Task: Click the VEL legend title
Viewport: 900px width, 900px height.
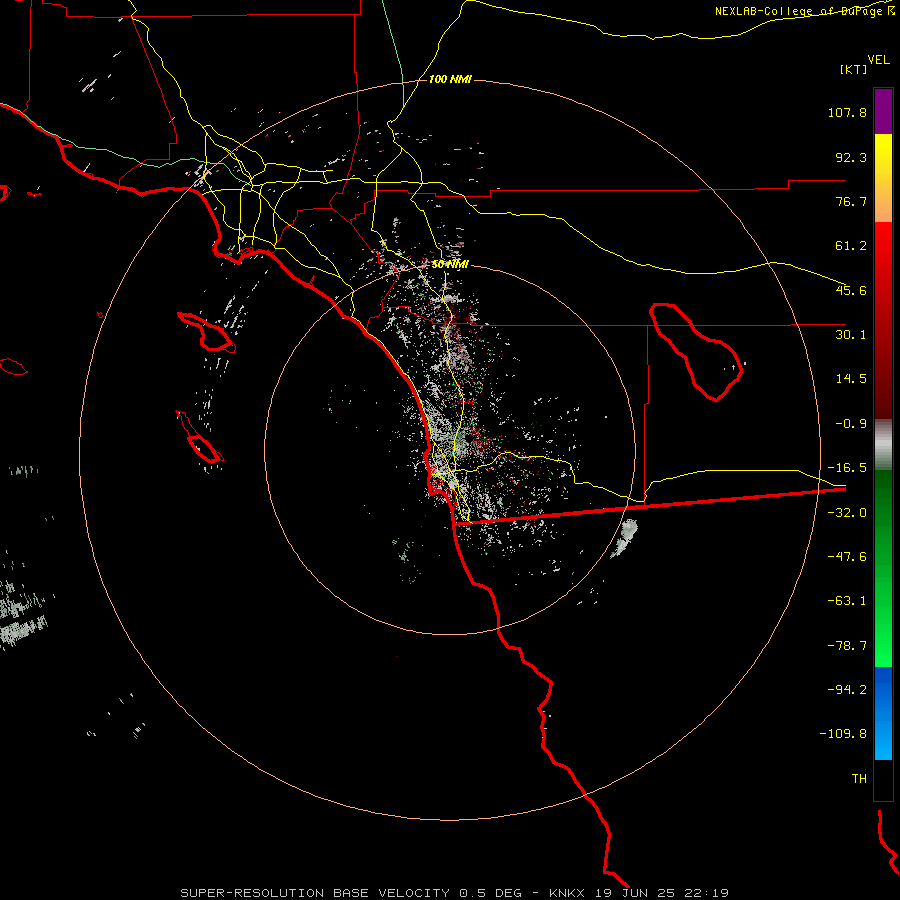Action: coord(878,59)
